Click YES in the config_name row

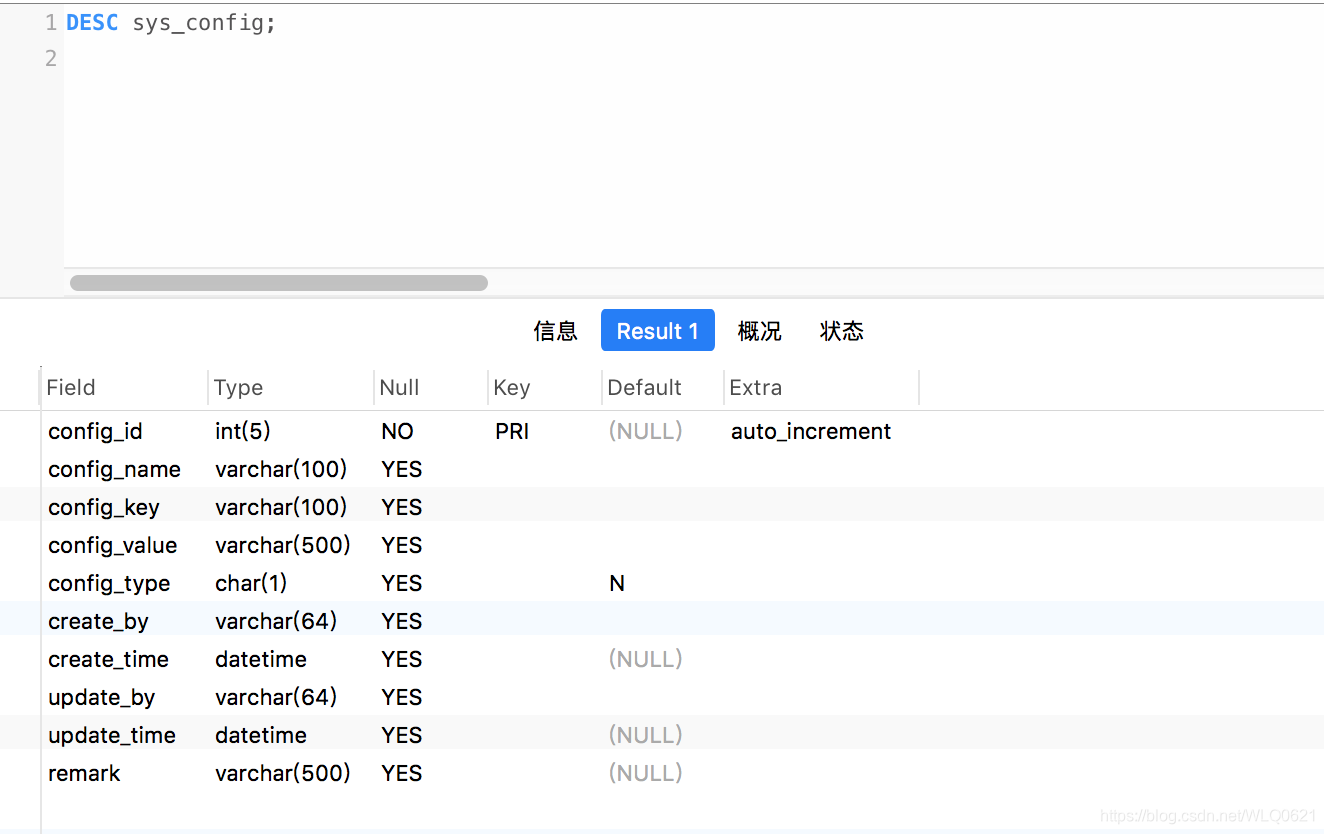pos(402,469)
